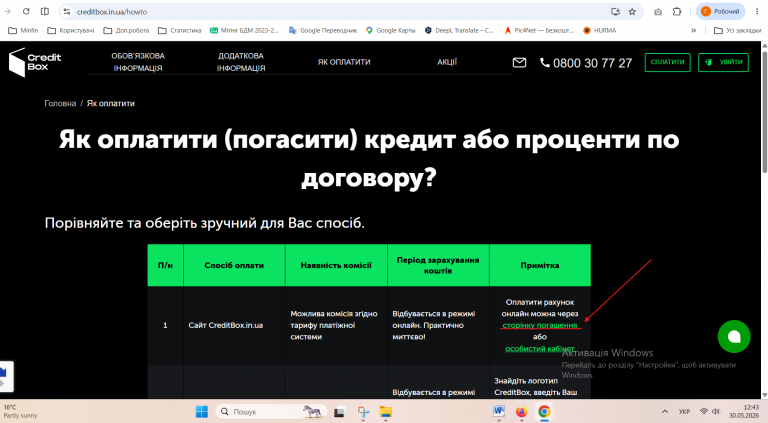
Task: Open Pic4Net bookmark
Action: [x=539, y=30]
